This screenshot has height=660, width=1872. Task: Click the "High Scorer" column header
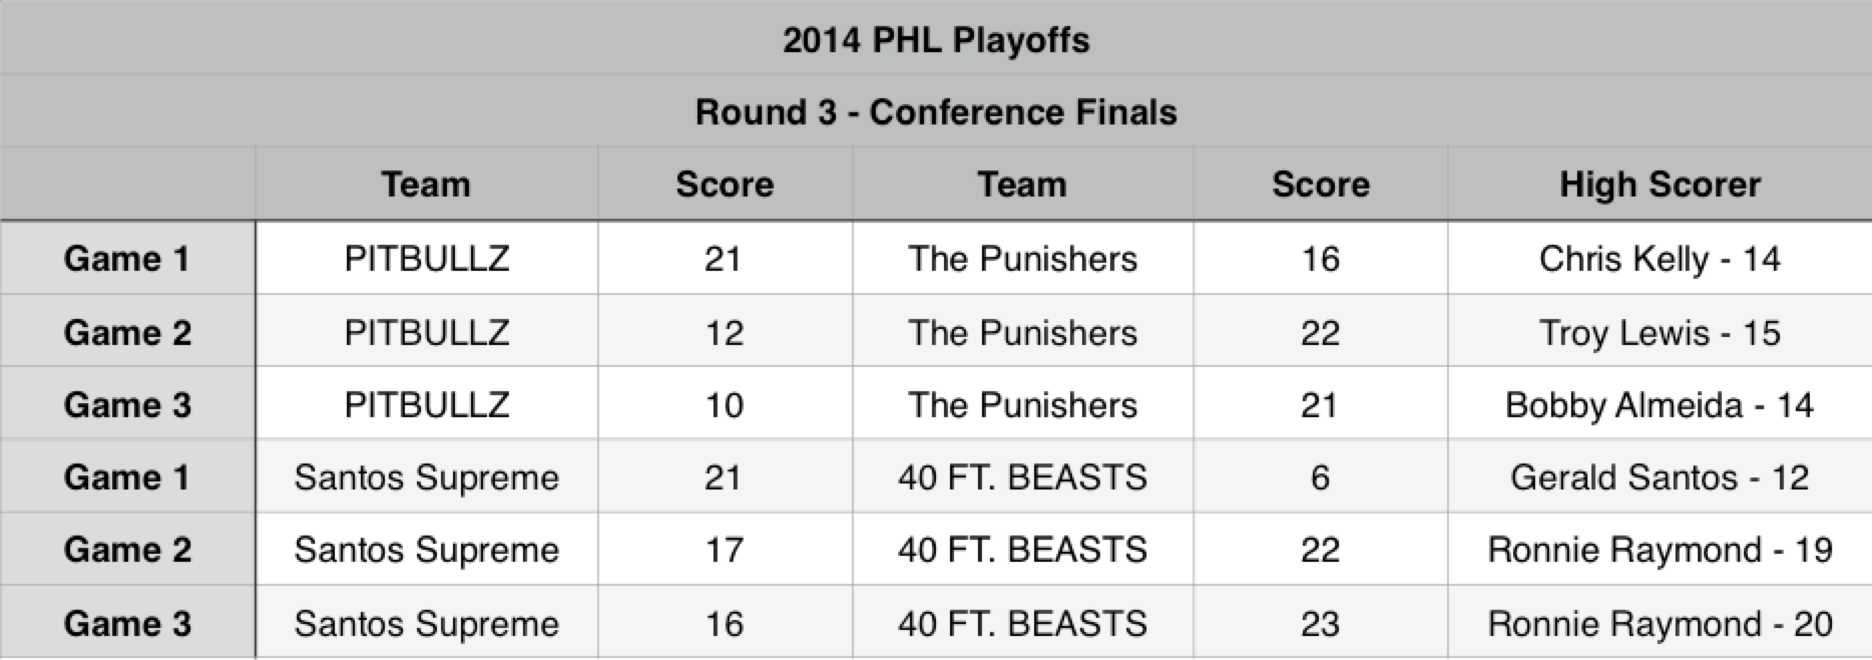(x=1659, y=185)
